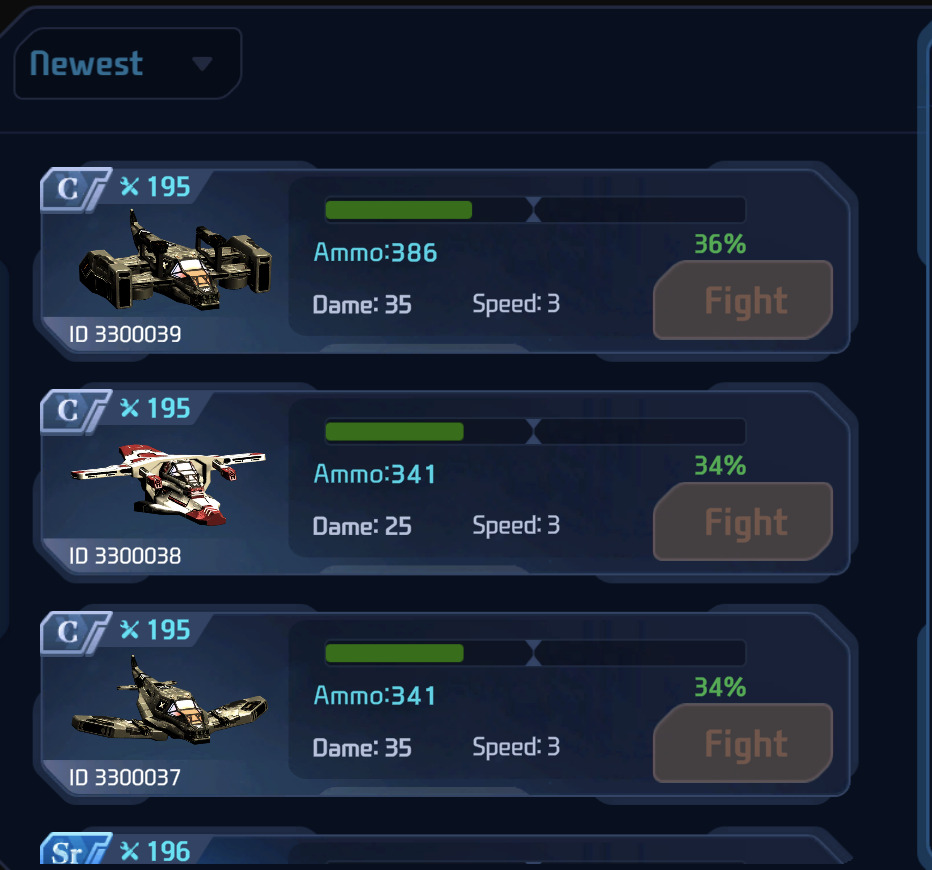The image size is (932, 870).
Task: Click Fight for ship ID 3300037
Action: [743, 743]
